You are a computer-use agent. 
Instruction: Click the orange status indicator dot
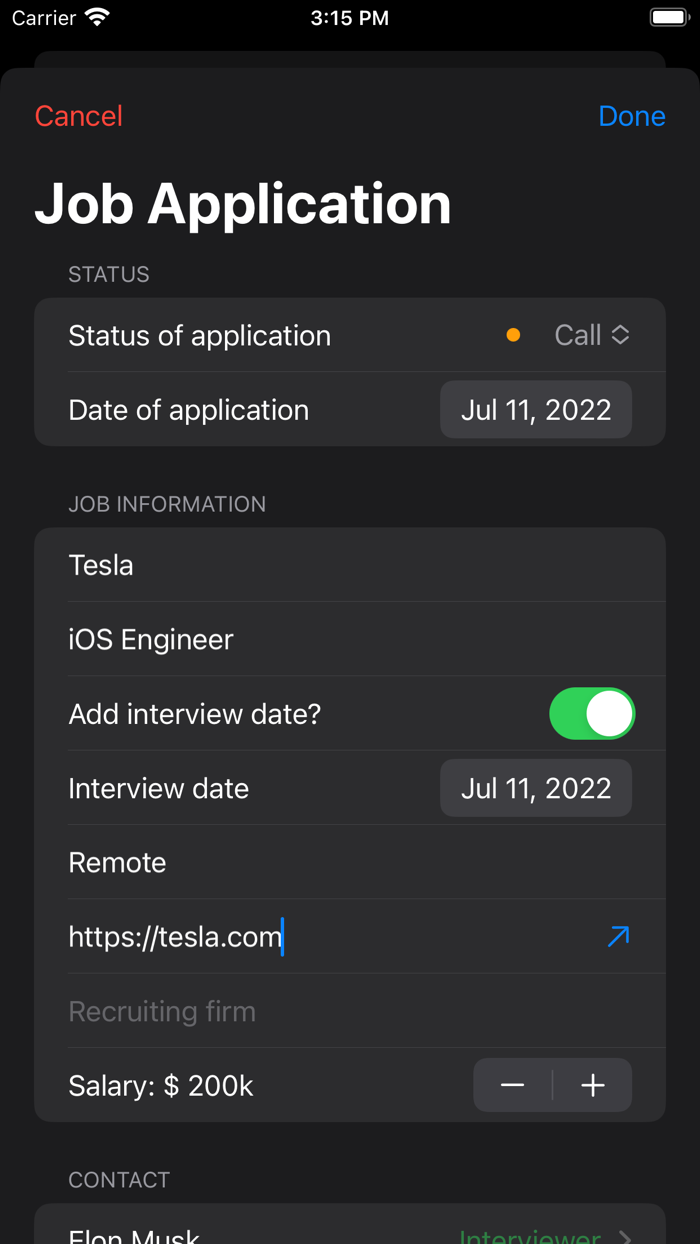point(513,335)
